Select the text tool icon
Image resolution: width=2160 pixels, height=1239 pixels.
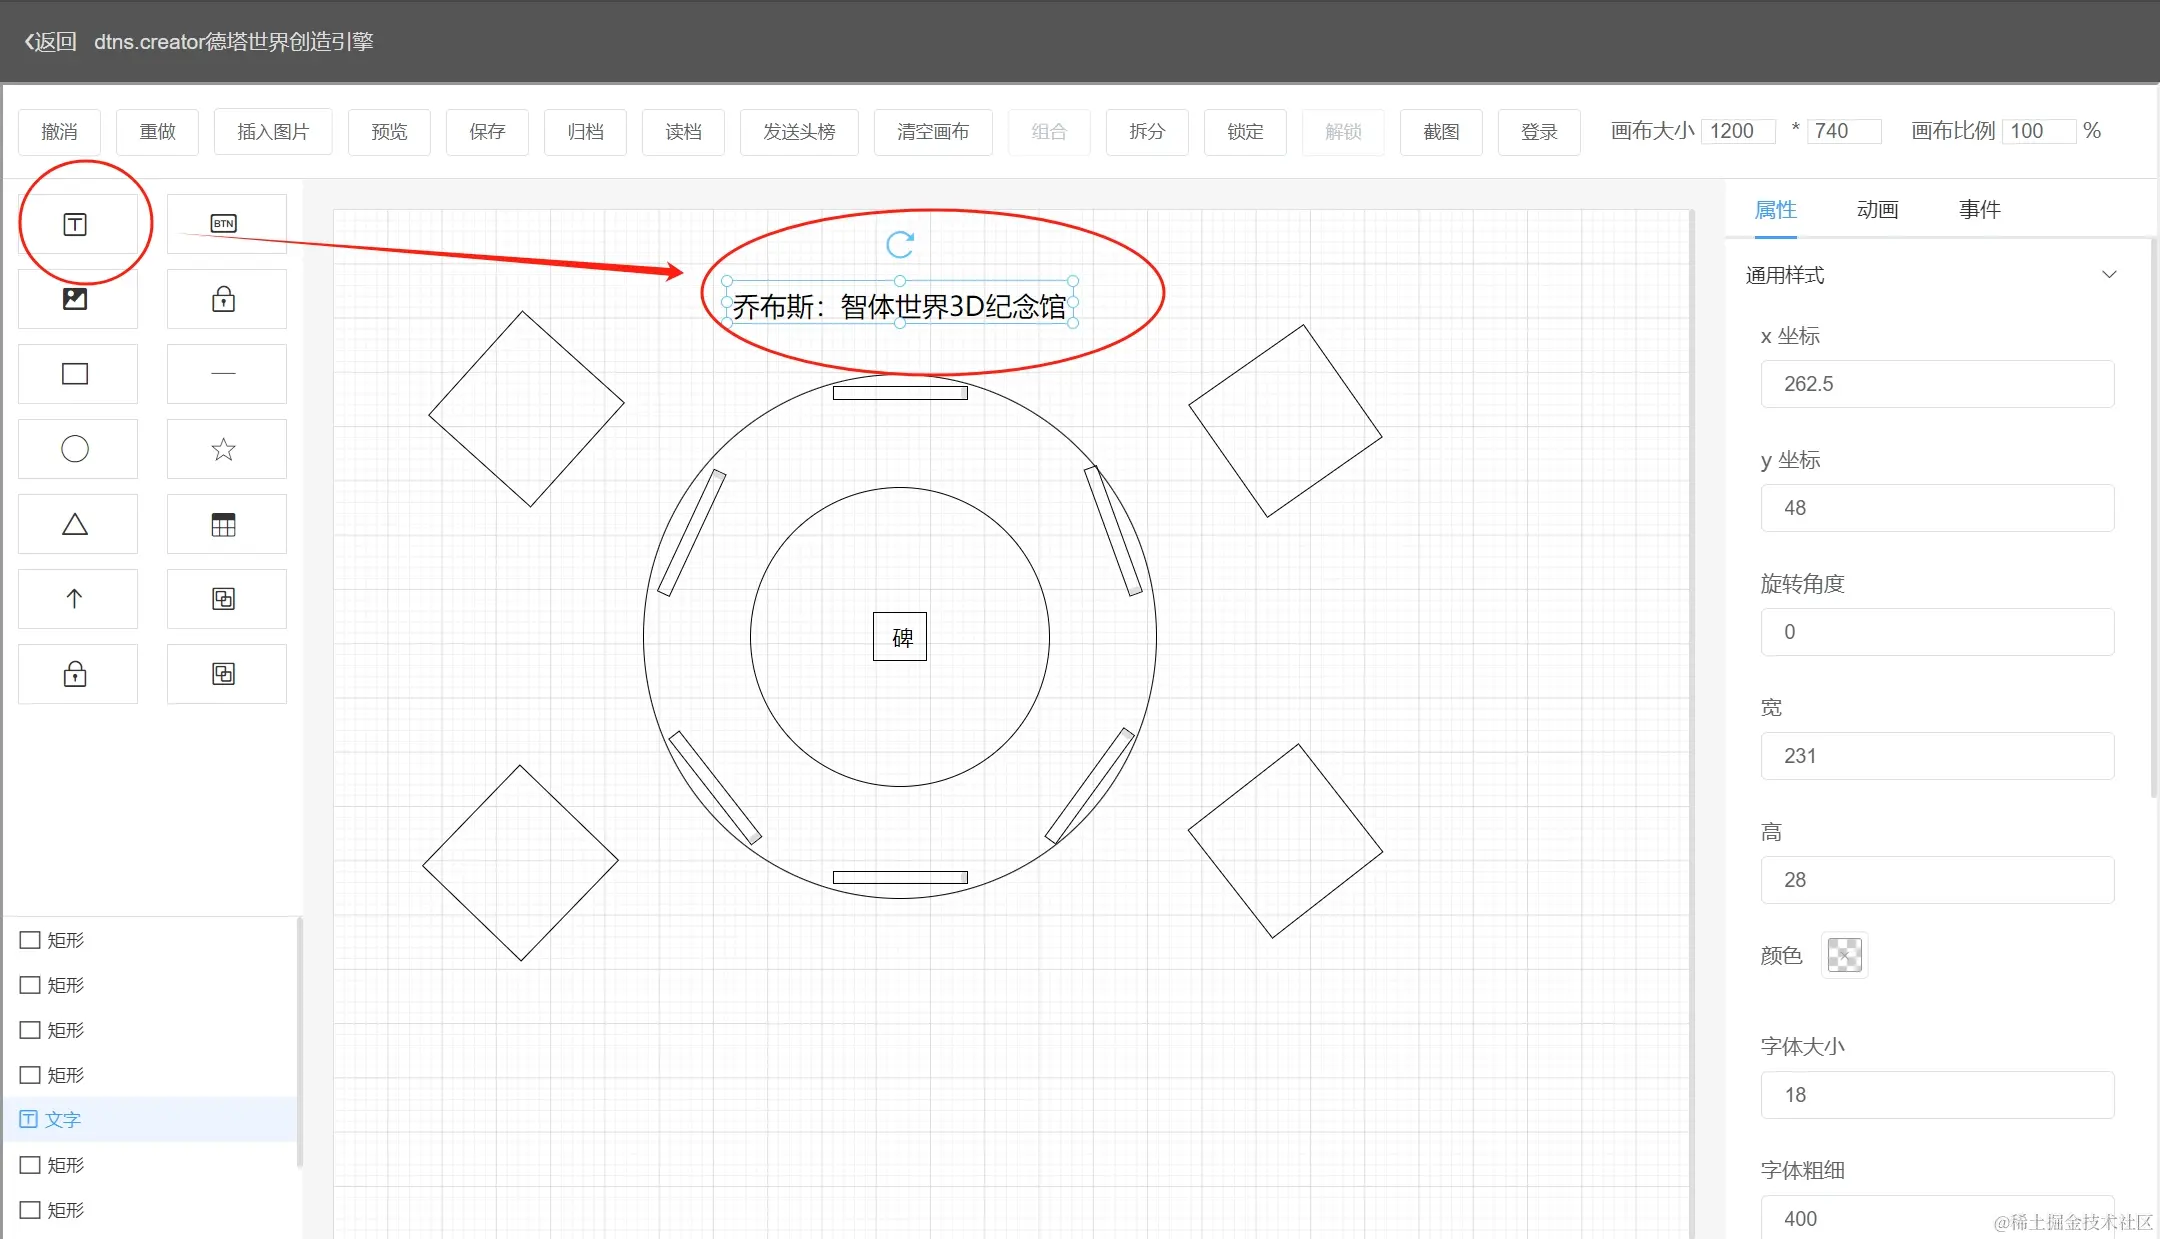[x=76, y=224]
